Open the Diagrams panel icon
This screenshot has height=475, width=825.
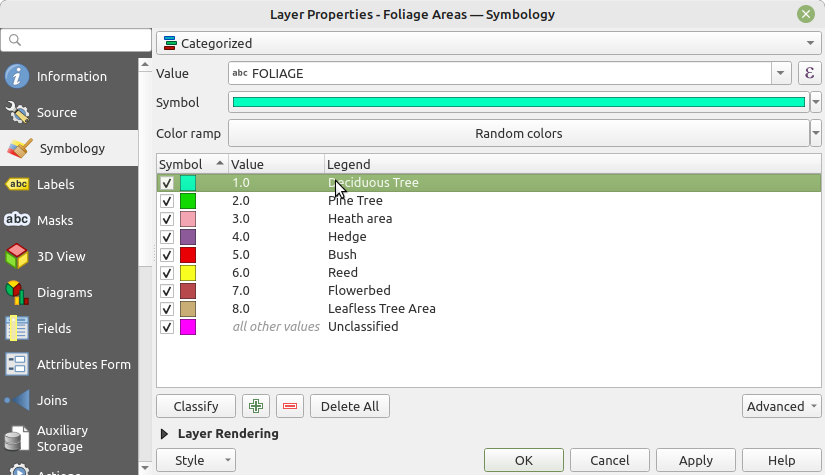pos(18,293)
